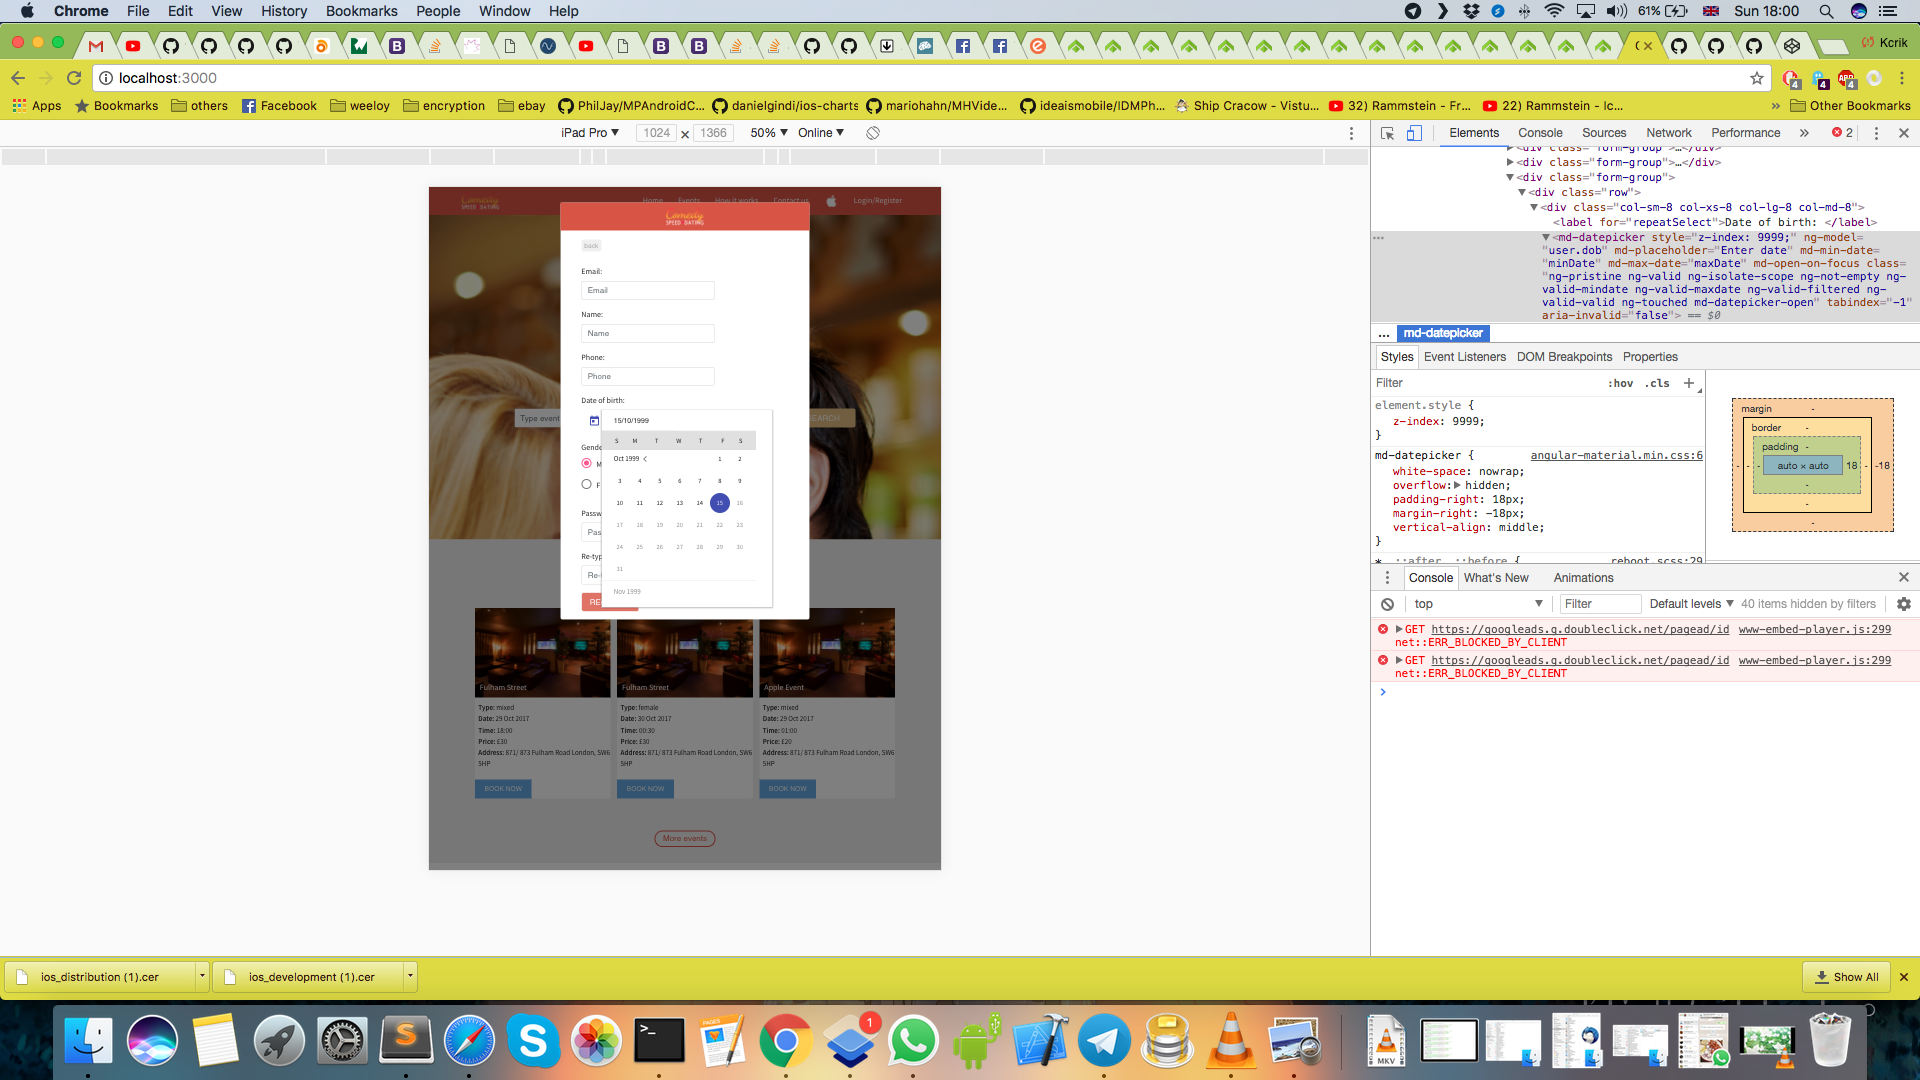The image size is (1920, 1080).
Task: Toggle the .cls class editor in Styles
Action: tap(1656, 383)
